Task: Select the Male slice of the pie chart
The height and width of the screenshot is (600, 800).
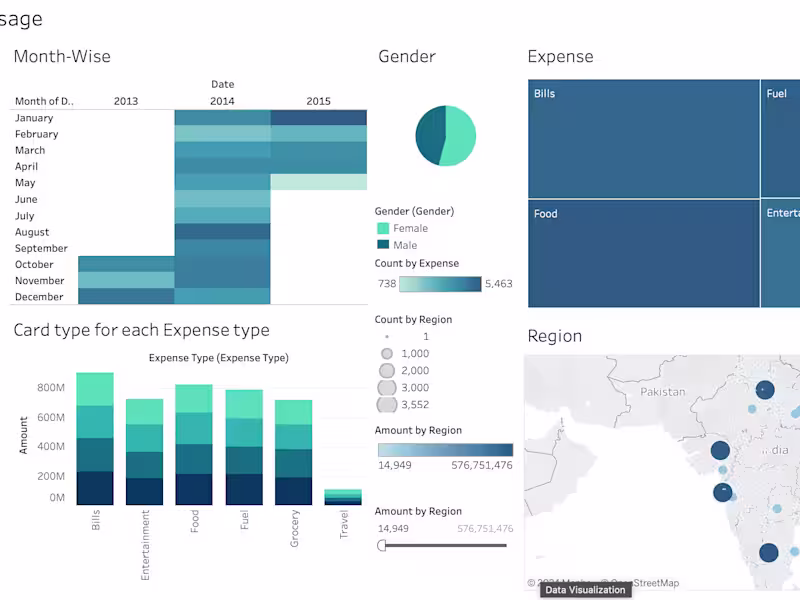Action: pyautogui.click(x=429, y=136)
